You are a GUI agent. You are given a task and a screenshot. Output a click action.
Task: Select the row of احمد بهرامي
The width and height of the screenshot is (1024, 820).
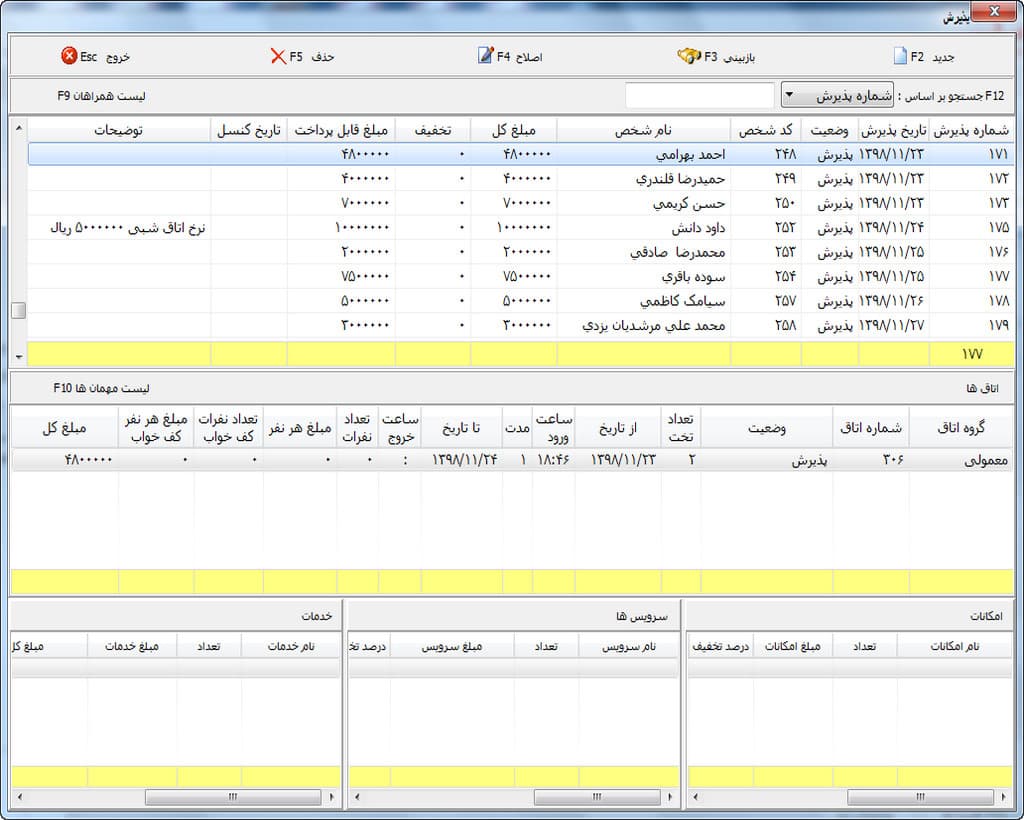coord(520,154)
